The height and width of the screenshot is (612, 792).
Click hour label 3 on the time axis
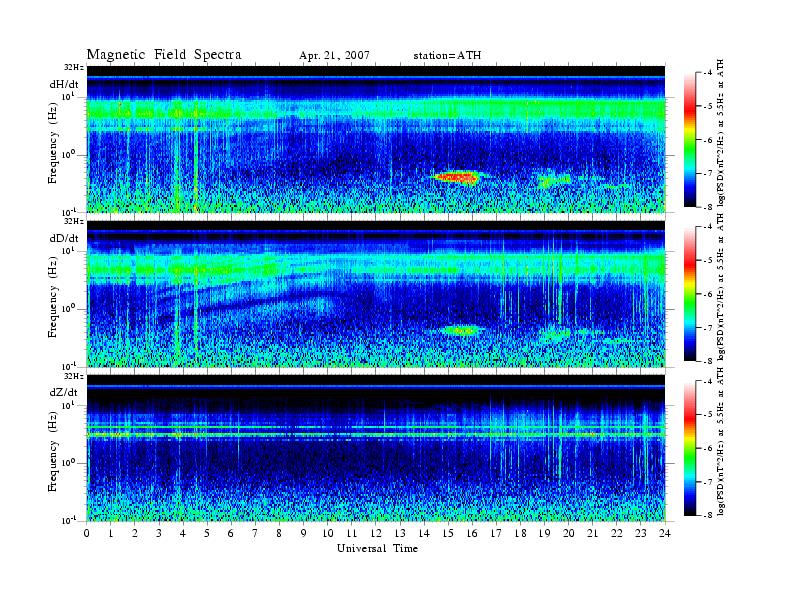159,533
